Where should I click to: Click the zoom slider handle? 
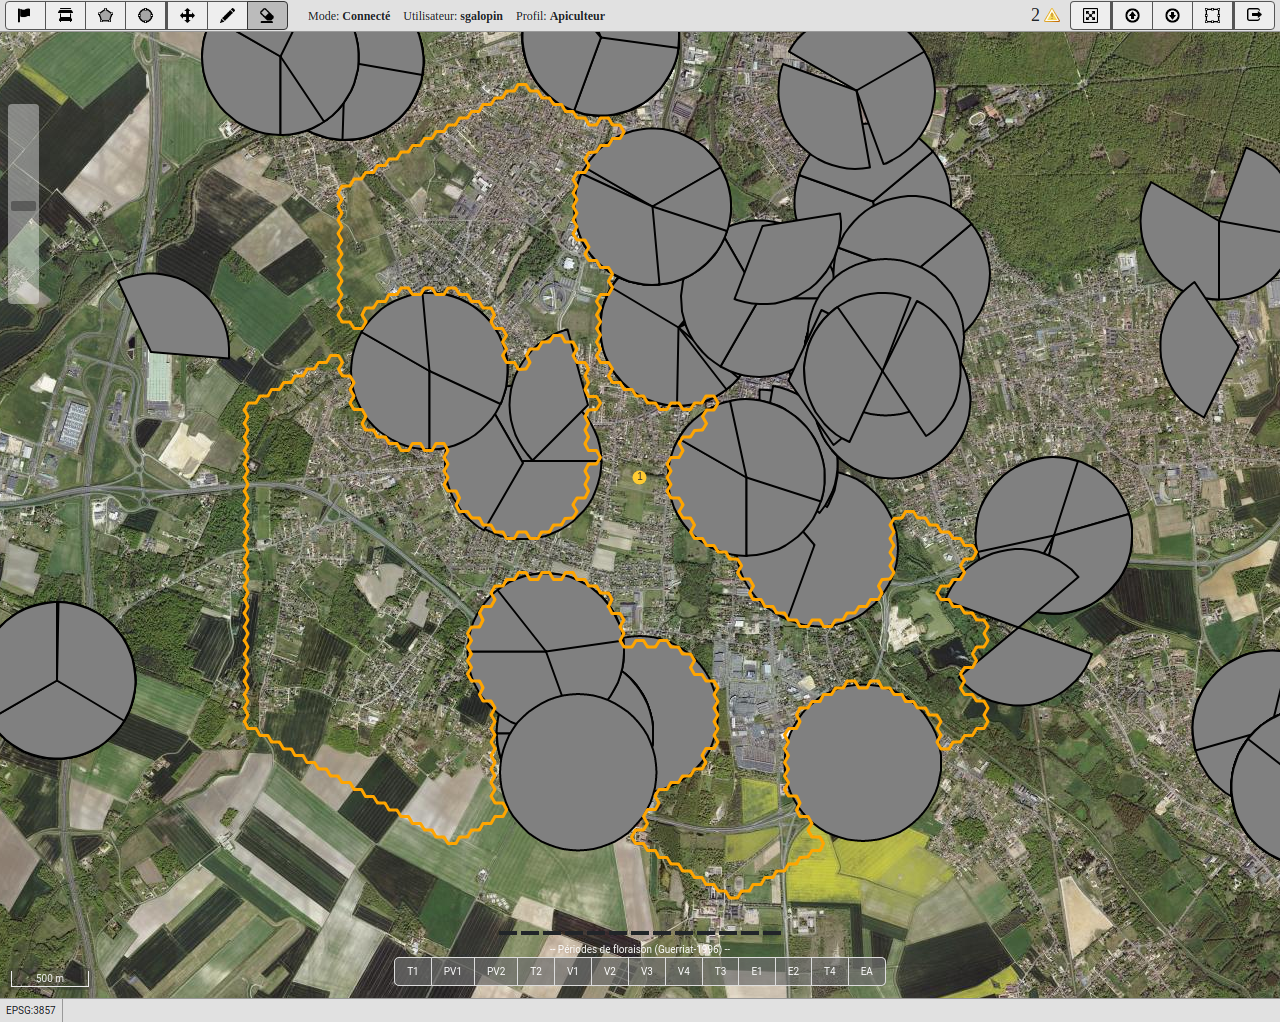(23, 205)
